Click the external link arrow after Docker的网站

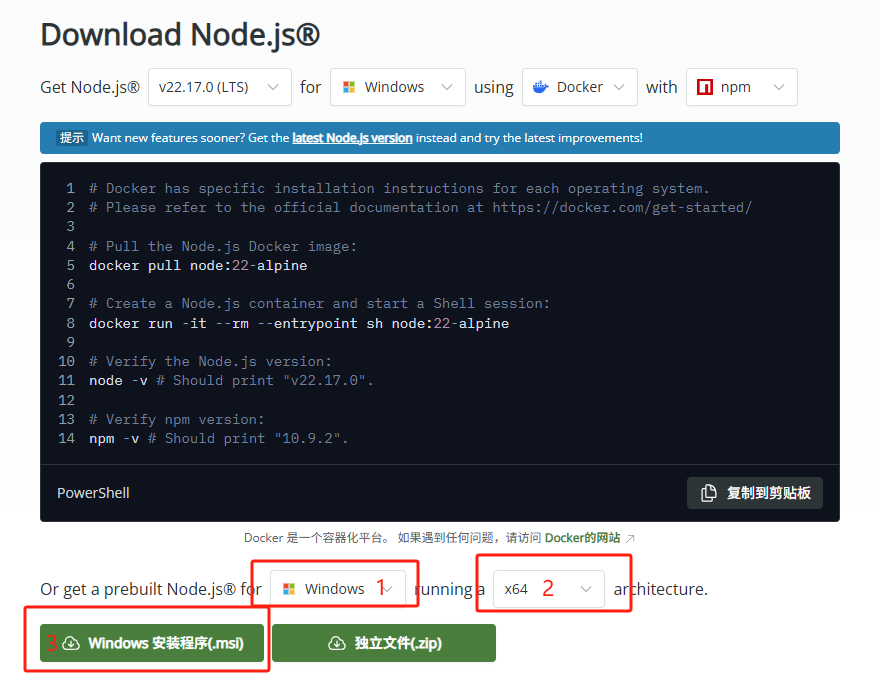630,538
